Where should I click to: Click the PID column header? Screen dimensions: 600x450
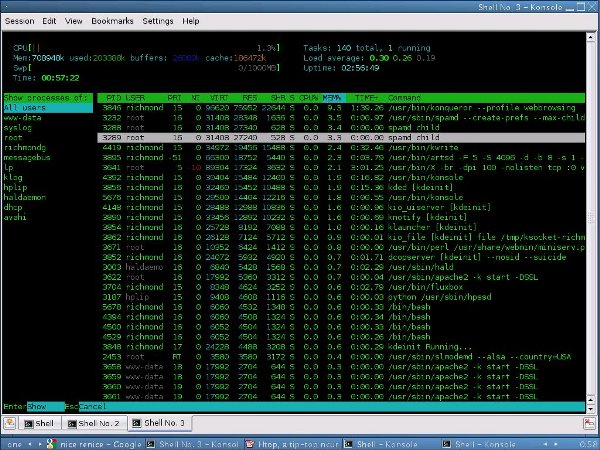click(112, 98)
